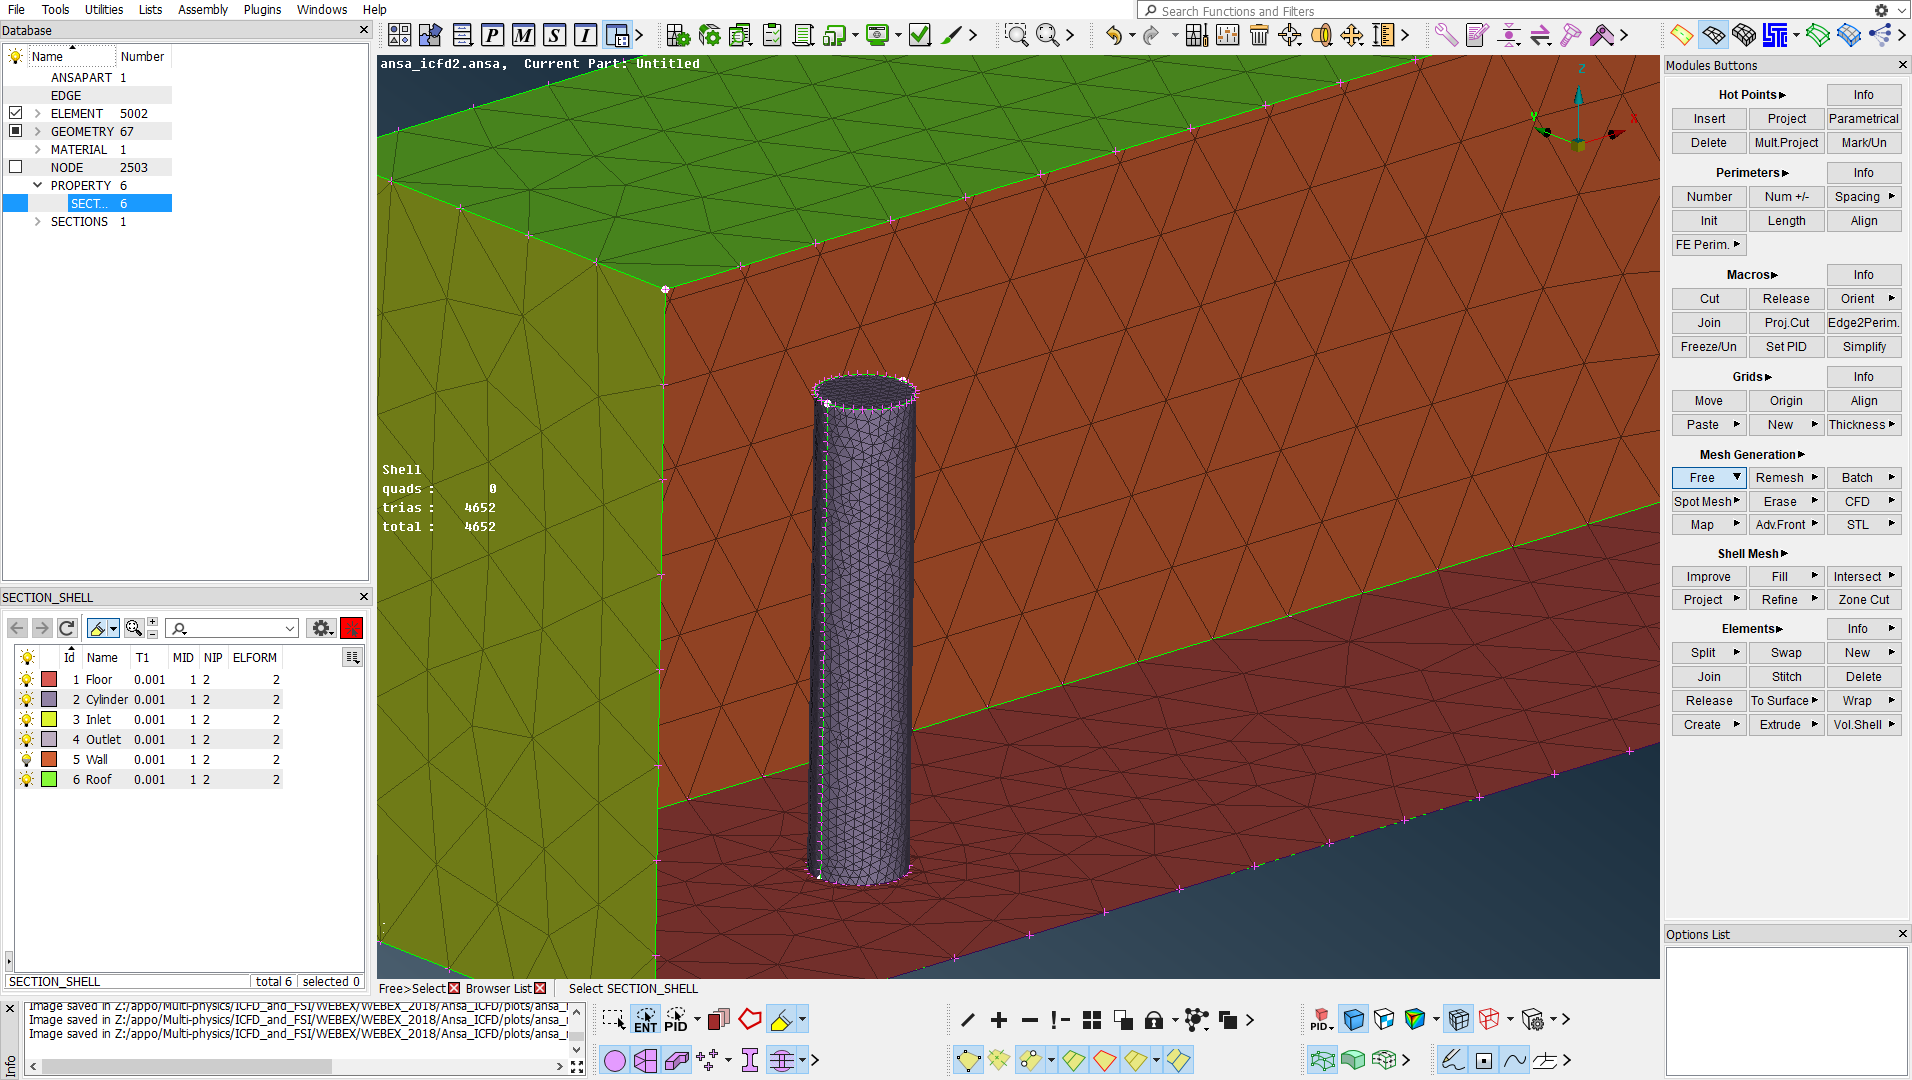Toggle the NODE checkbox in Database

(x=16, y=167)
